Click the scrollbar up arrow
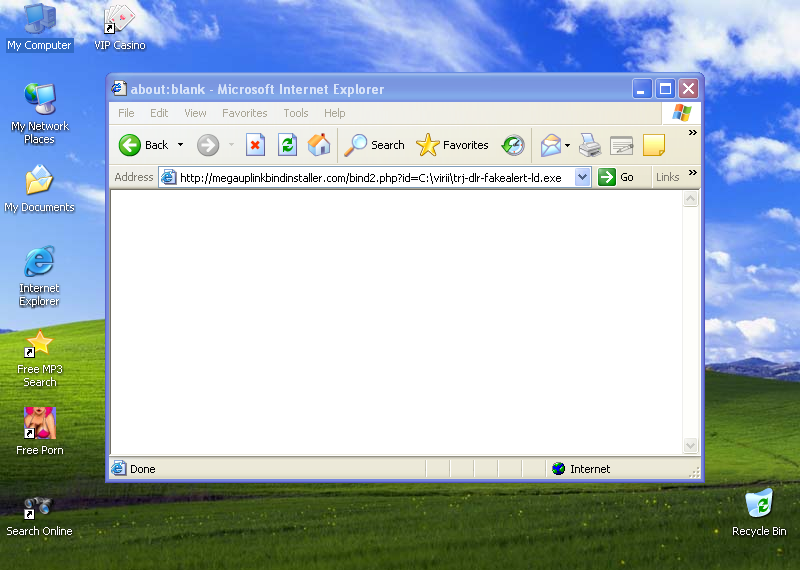 click(690, 199)
